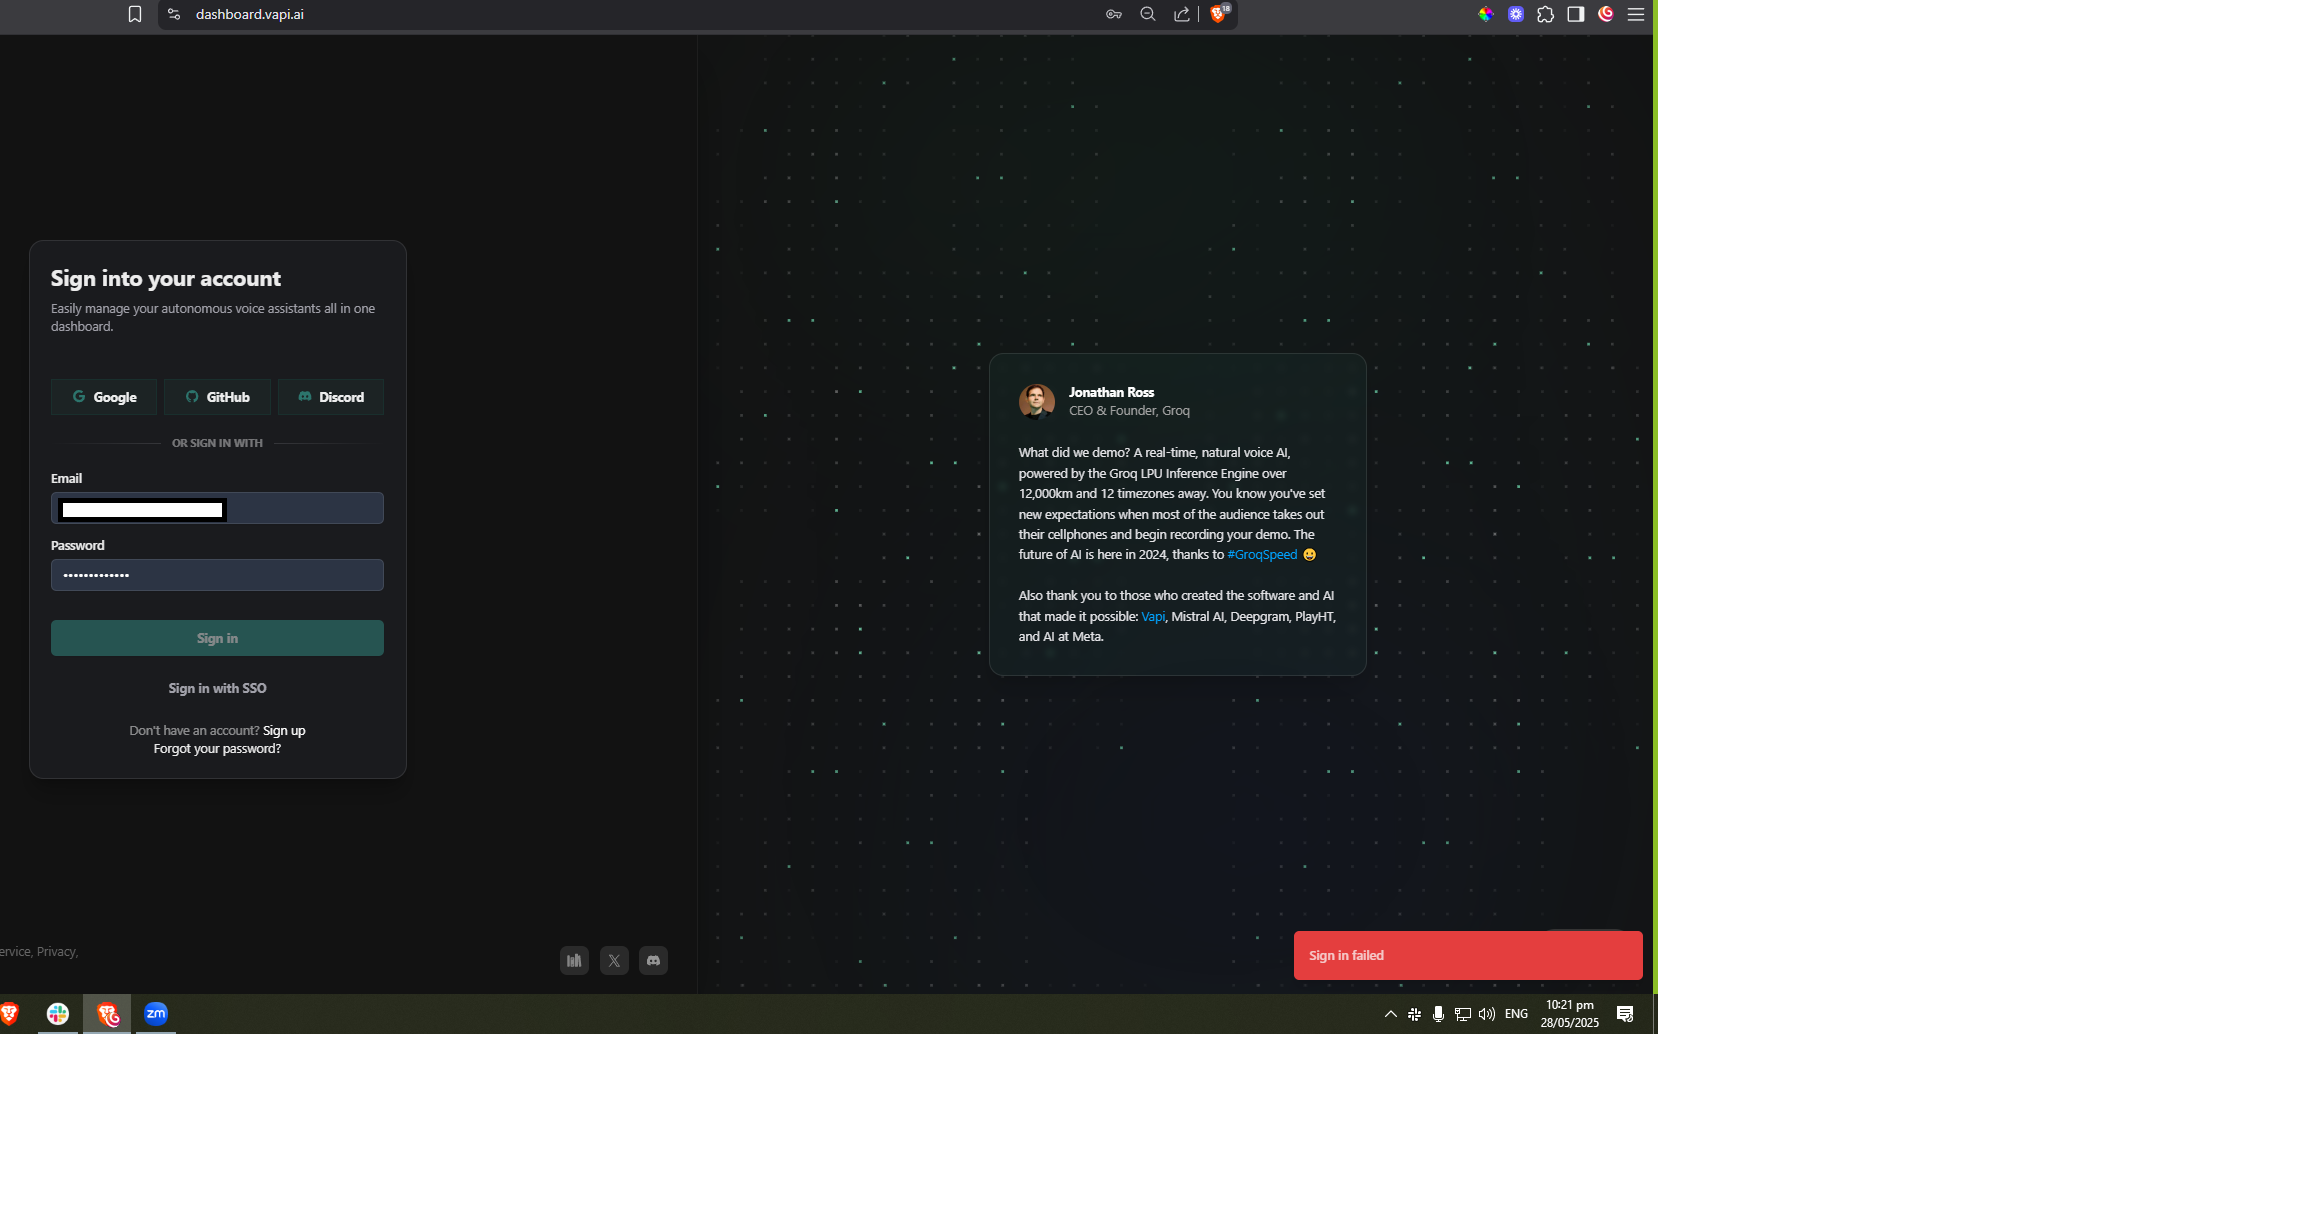
Task: Sign in with the GitHub option
Action: (216, 397)
